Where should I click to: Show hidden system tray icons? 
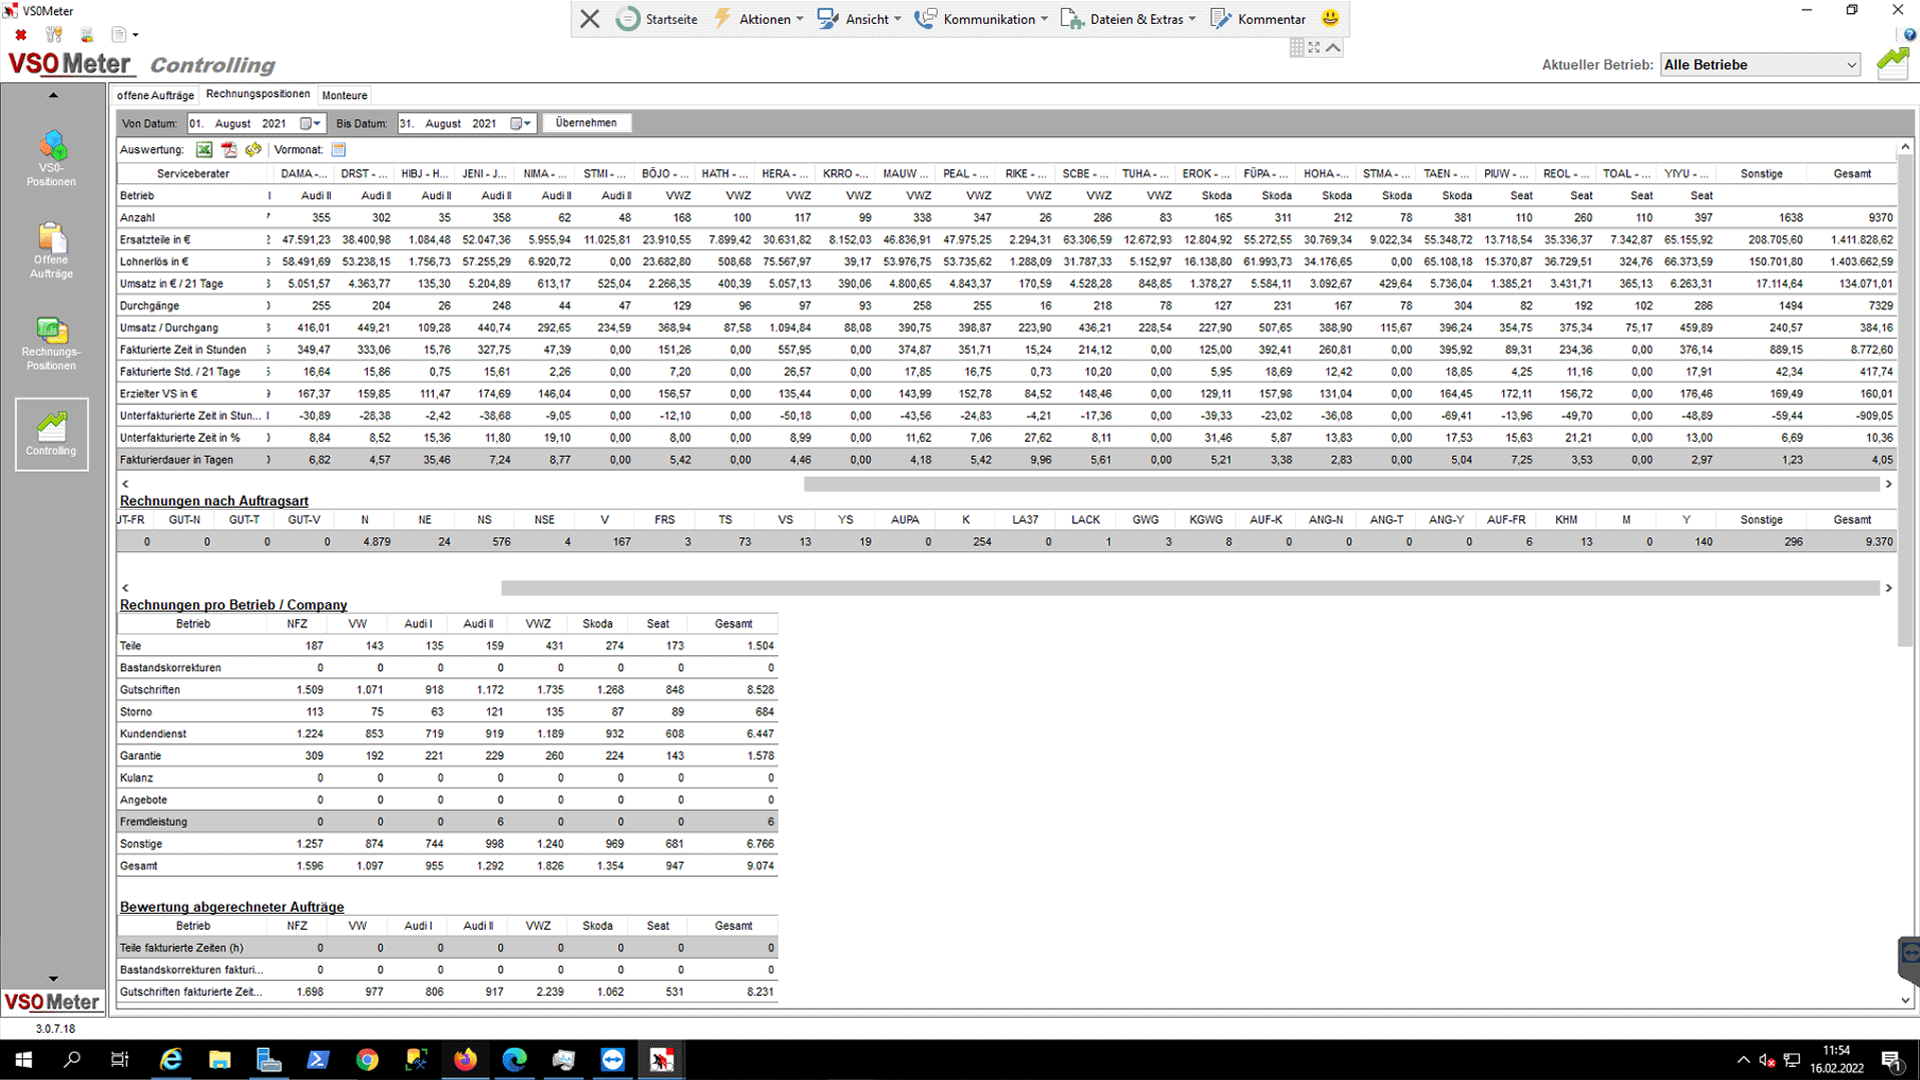tap(1744, 1060)
